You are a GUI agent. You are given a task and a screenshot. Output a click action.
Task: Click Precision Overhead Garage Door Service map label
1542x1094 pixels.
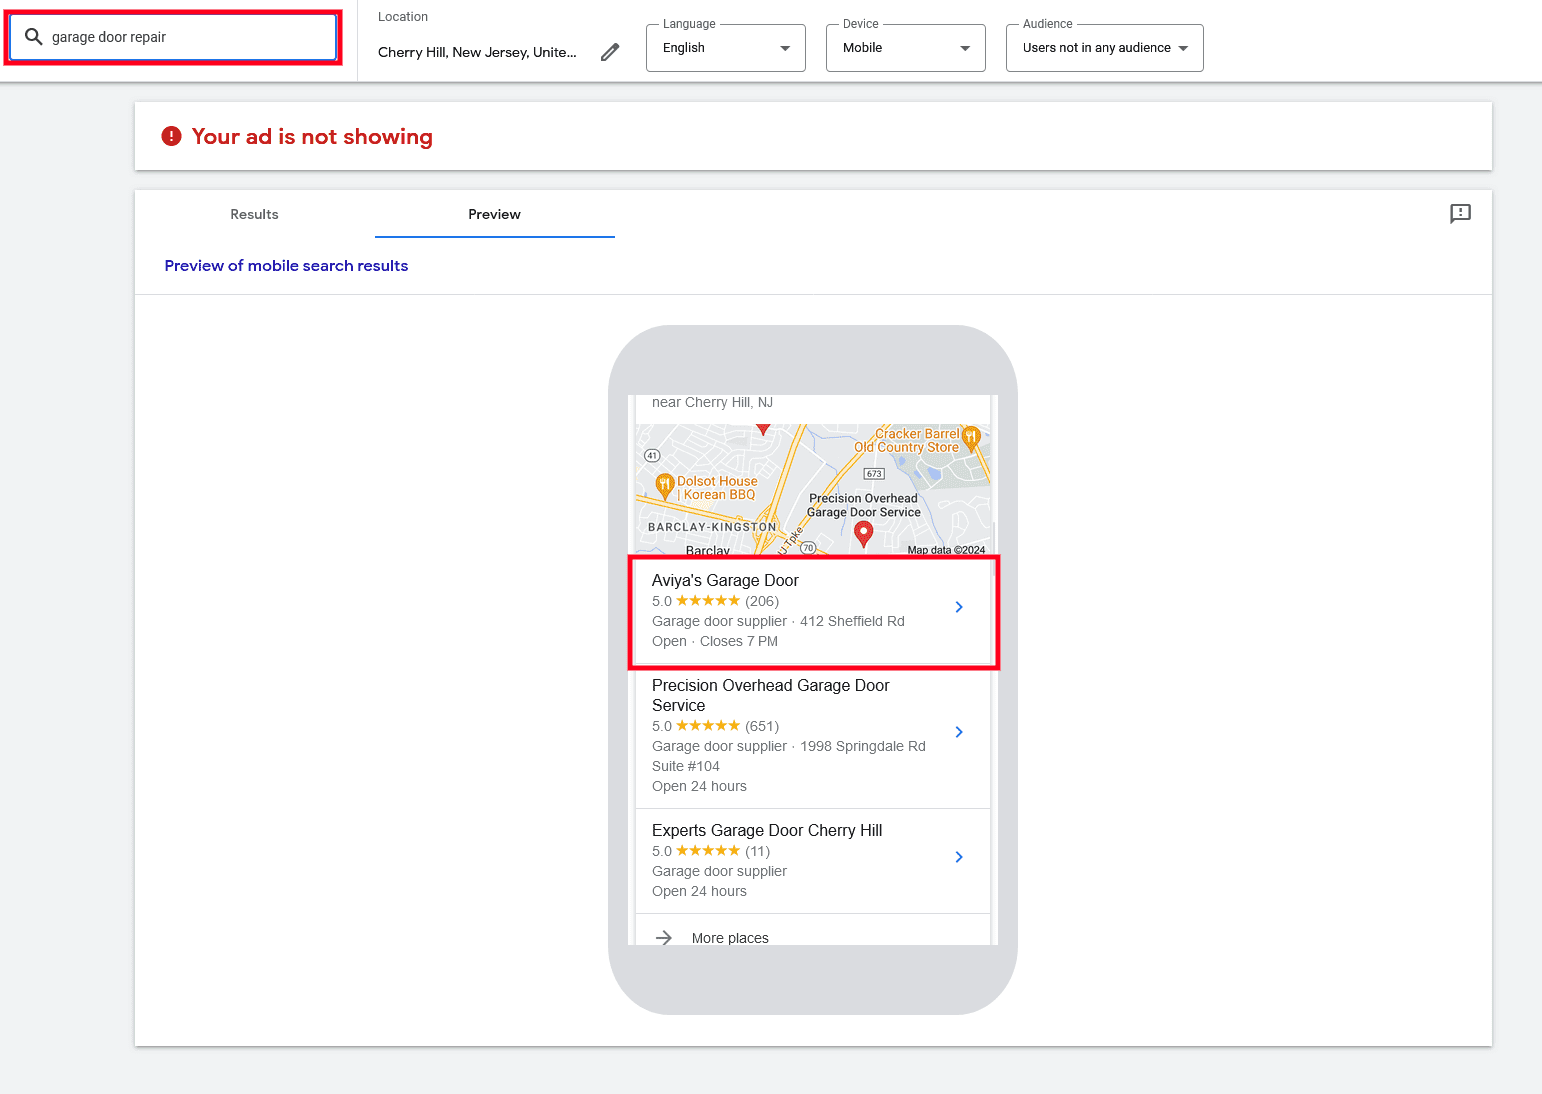point(864,505)
